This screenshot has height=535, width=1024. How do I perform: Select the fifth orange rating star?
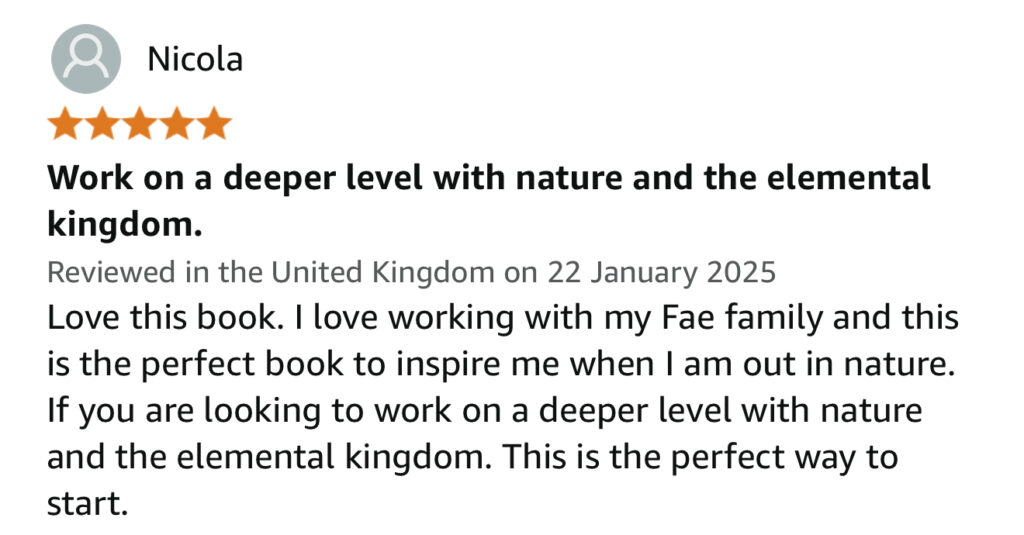click(214, 124)
